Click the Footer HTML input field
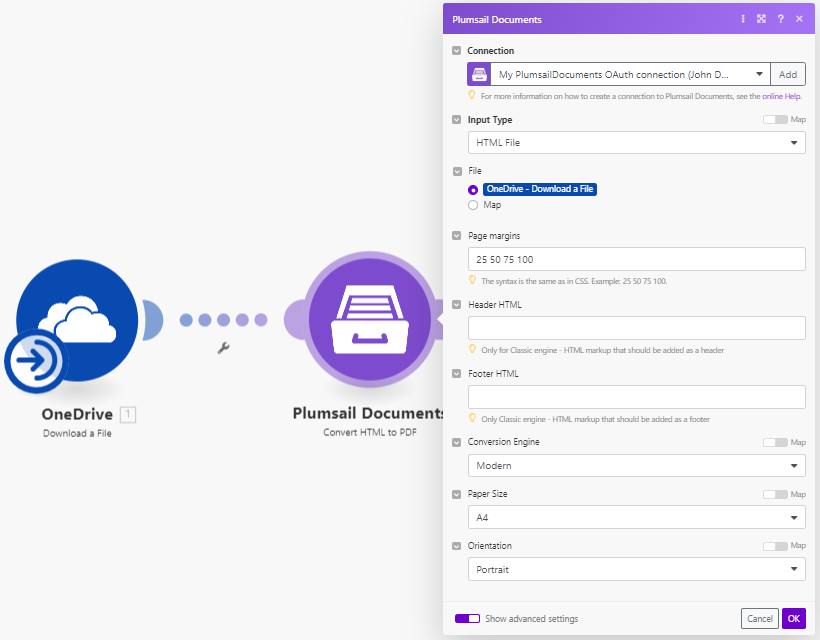 pos(636,397)
